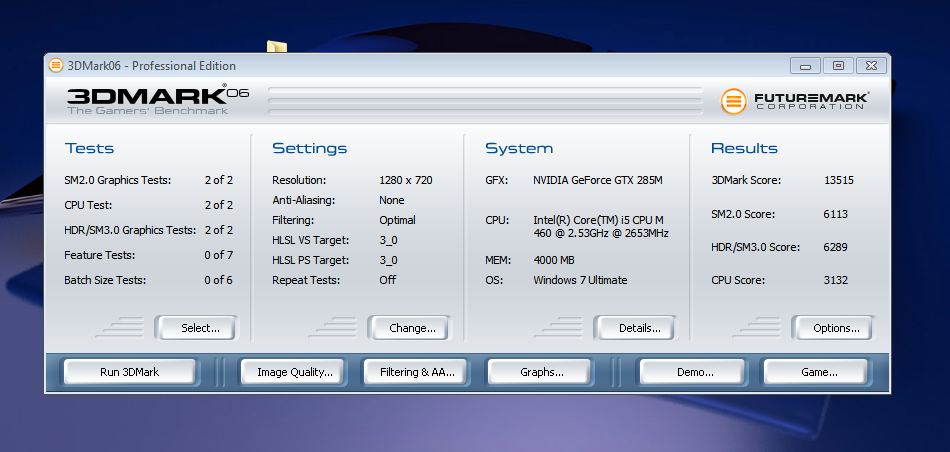Click the 3DMark06 title bar app icon
The width and height of the screenshot is (950, 452).
(x=56, y=65)
